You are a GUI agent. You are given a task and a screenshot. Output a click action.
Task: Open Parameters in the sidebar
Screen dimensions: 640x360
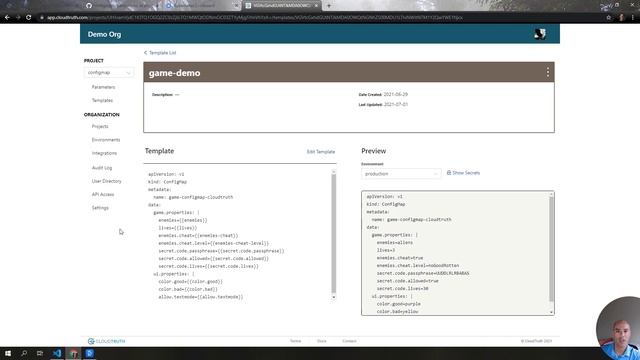[x=103, y=87]
